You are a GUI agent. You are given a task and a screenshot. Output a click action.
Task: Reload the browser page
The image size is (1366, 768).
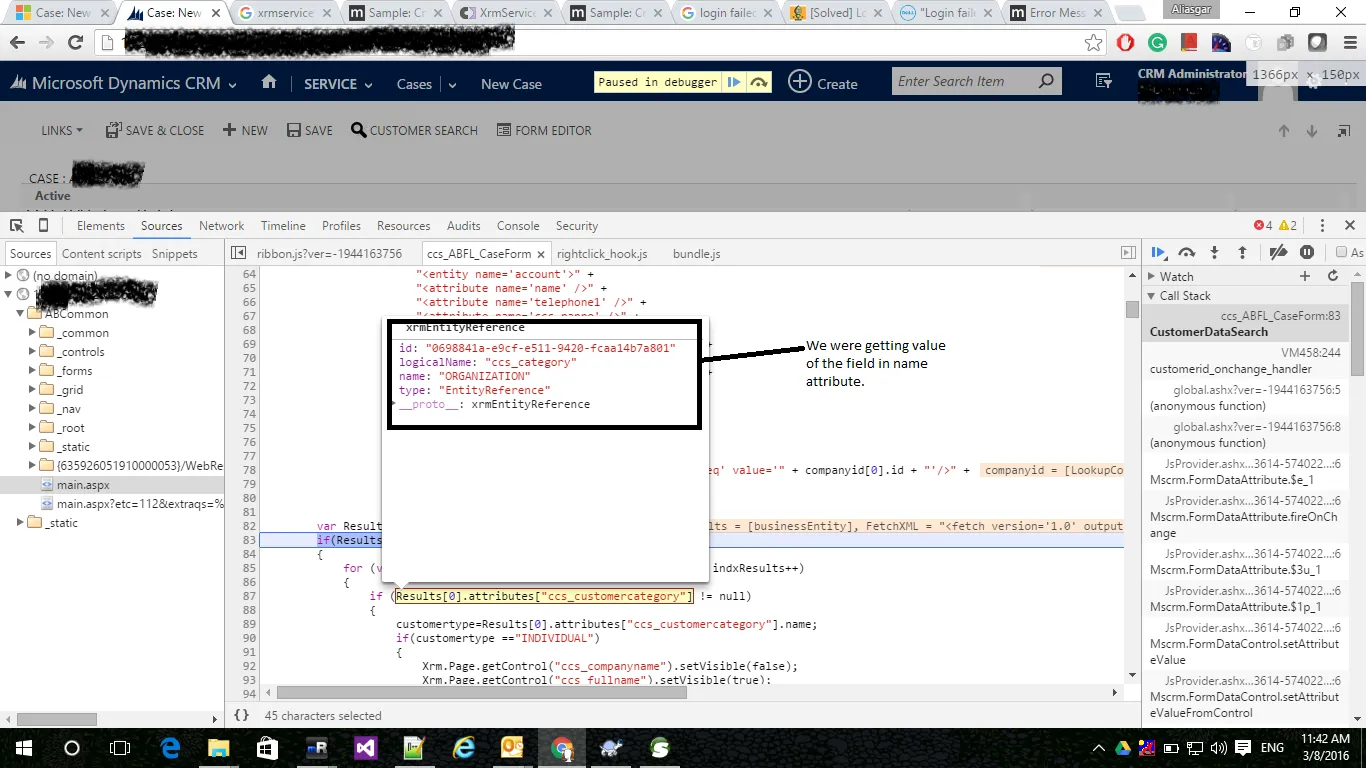pyautogui.click(x=75, y=43)
